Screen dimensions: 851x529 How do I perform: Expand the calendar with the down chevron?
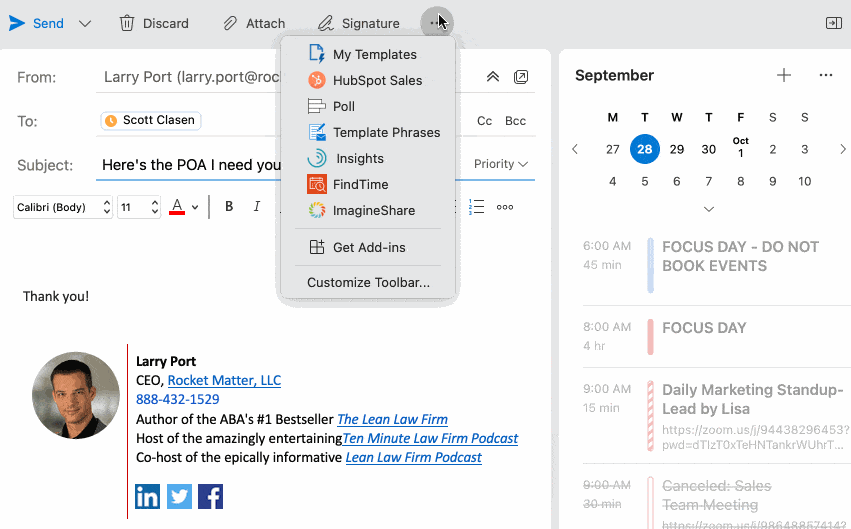(x=709, y=209)
